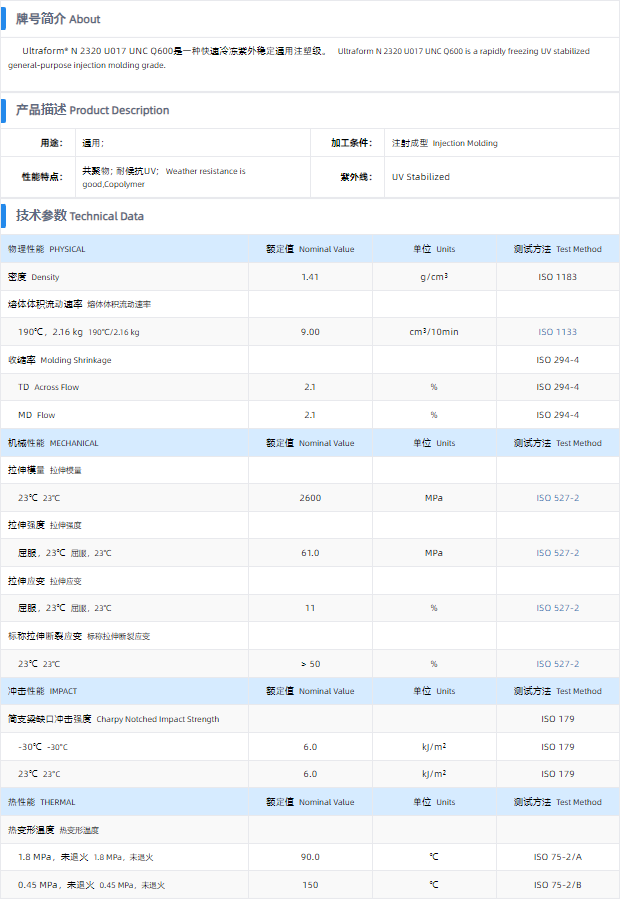Click 单位 Units header in MECHANICAL section
Image resolution: width=620 pixels, height=899 pixels.
pos(434,443)
